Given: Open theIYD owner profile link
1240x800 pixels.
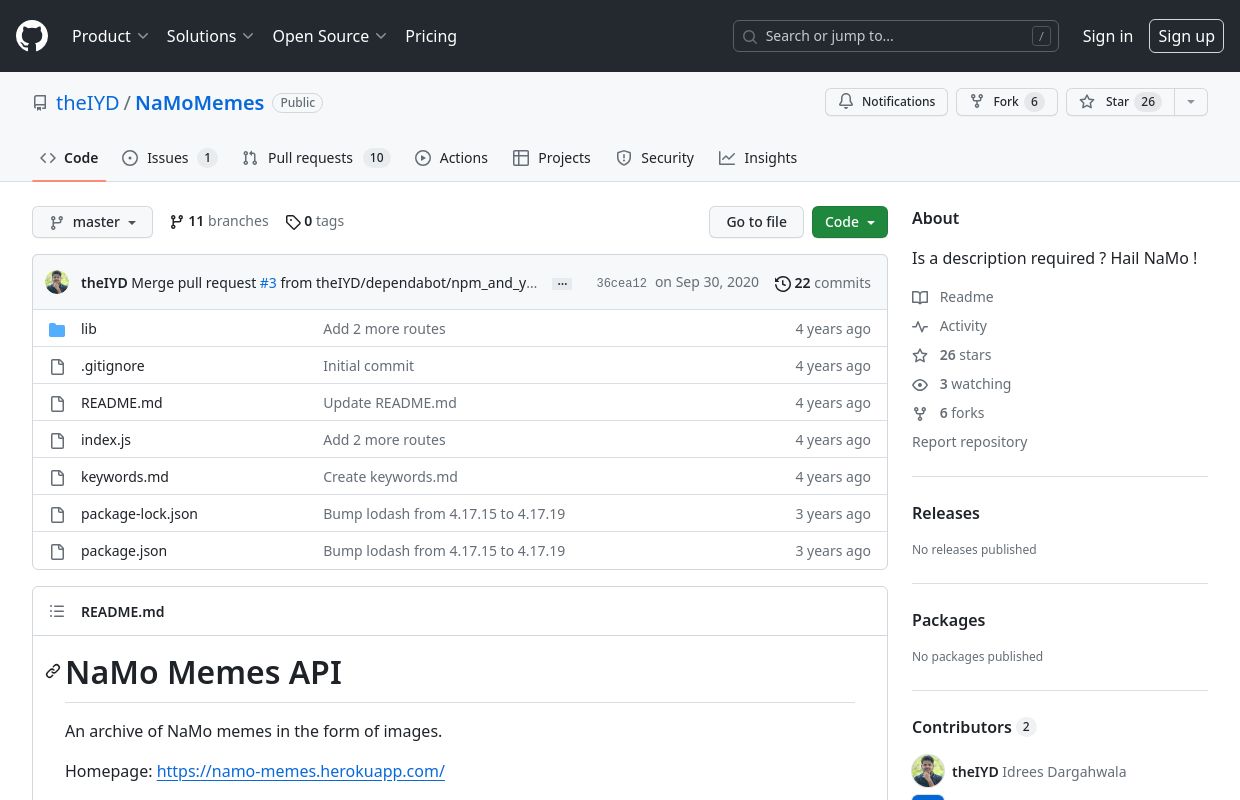Looking at the screenshot, I should click(87, 103).
